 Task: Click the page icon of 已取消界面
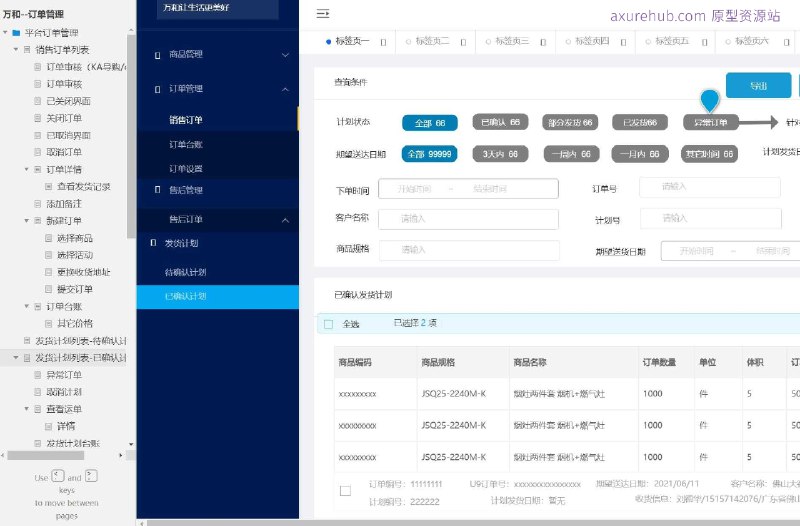coord(37,135)
